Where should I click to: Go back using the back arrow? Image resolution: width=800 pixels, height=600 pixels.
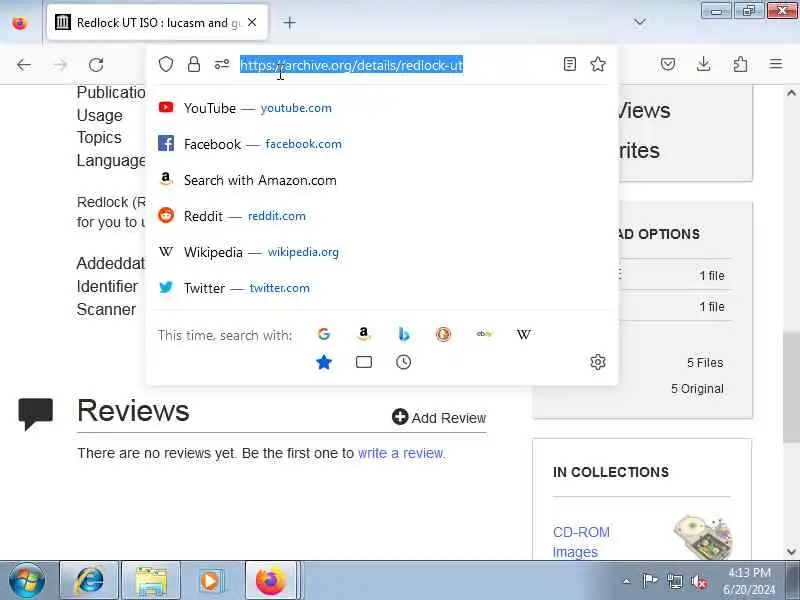coord(24,65)
